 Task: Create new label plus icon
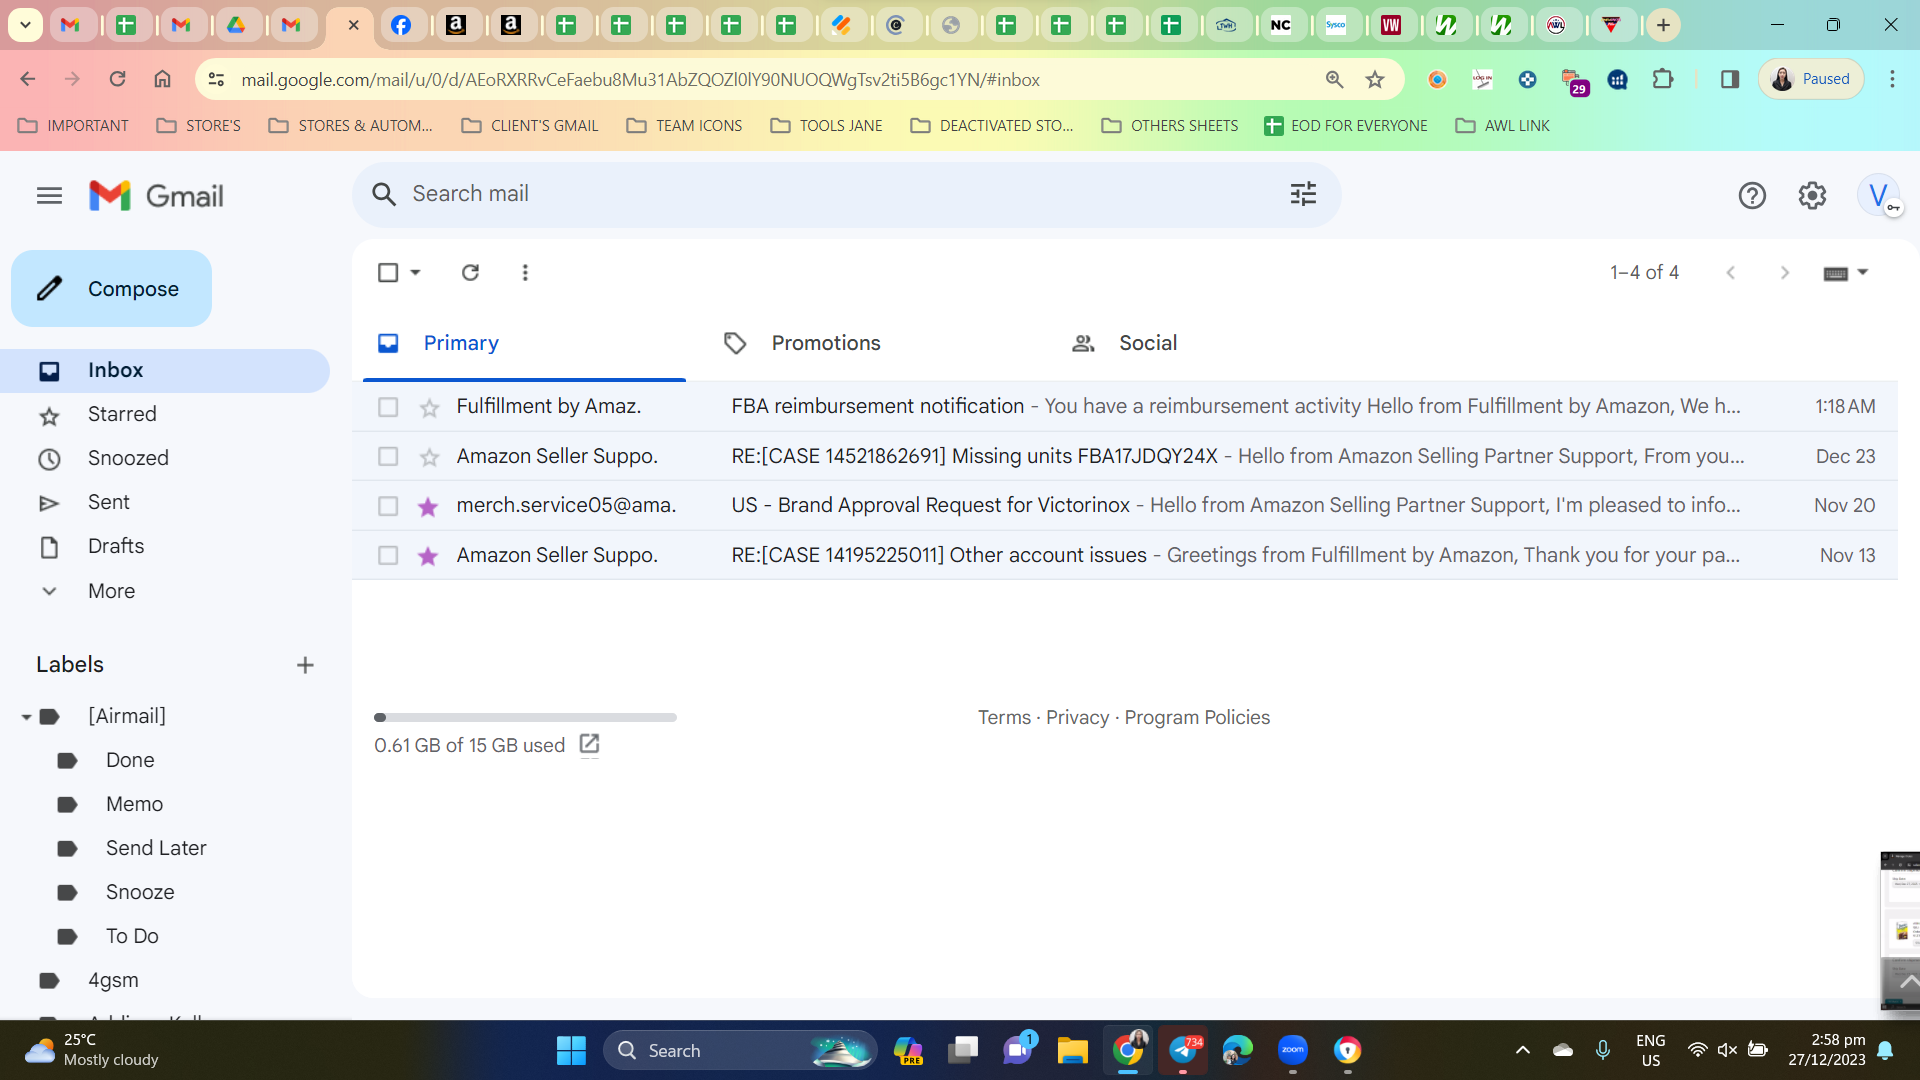pos(305,665)
